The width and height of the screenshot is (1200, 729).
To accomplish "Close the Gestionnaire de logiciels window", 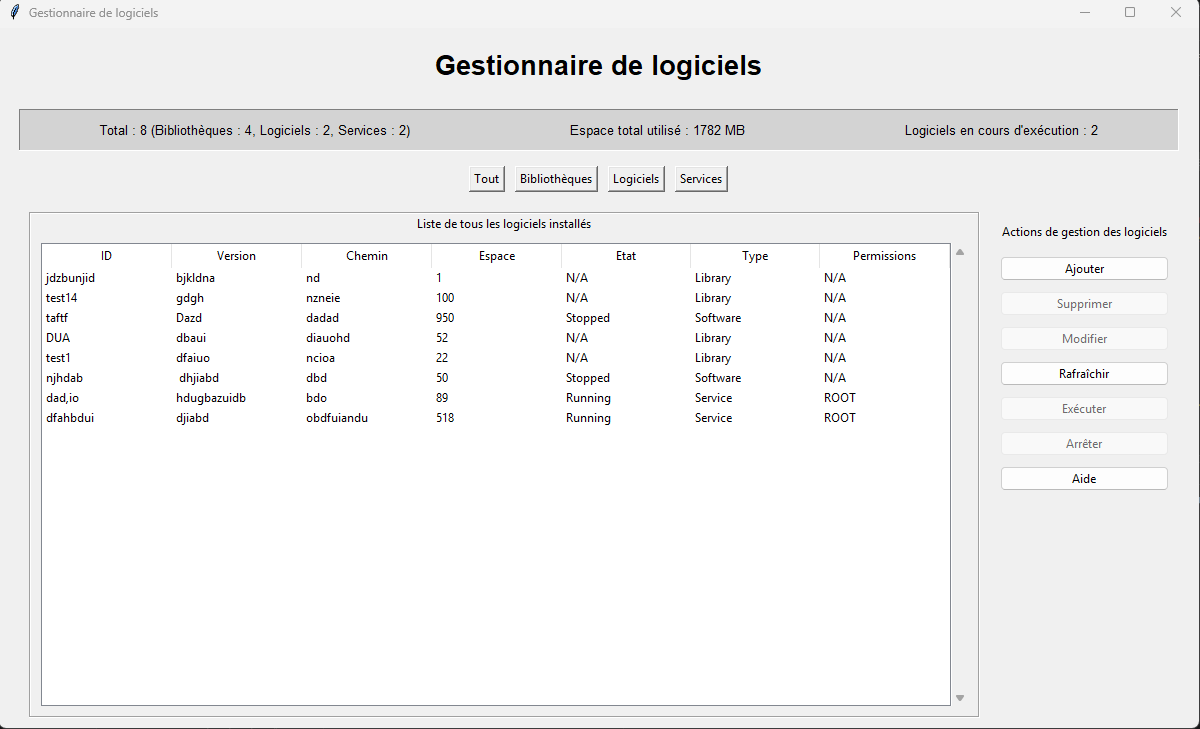I will 1176,13.
